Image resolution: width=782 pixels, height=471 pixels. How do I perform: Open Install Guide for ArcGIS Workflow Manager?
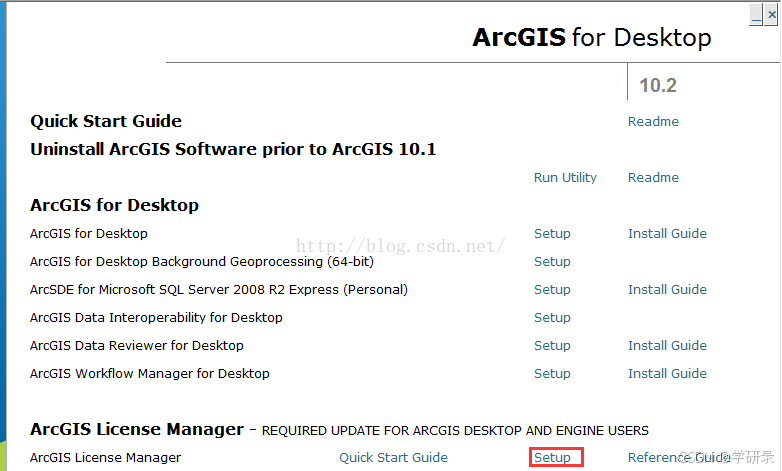click(667, 373)
